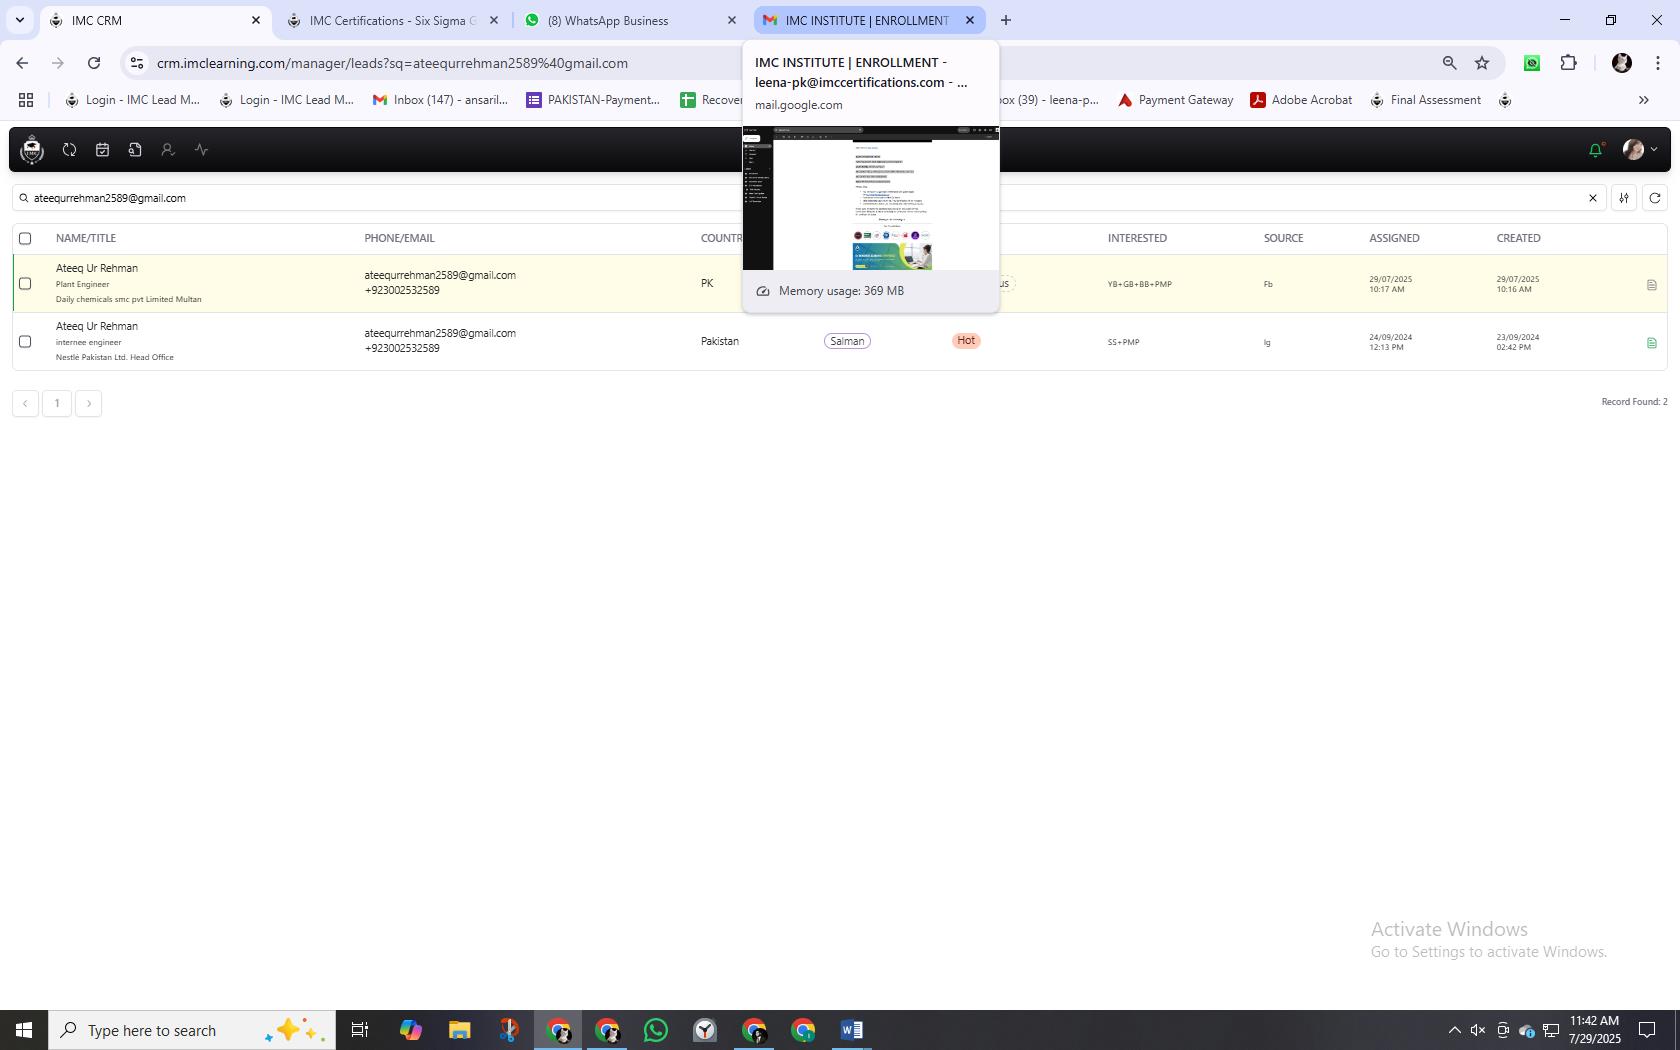Open the tab search dropdown arrow
The image size is (1680, 1050).
[20, 20]
